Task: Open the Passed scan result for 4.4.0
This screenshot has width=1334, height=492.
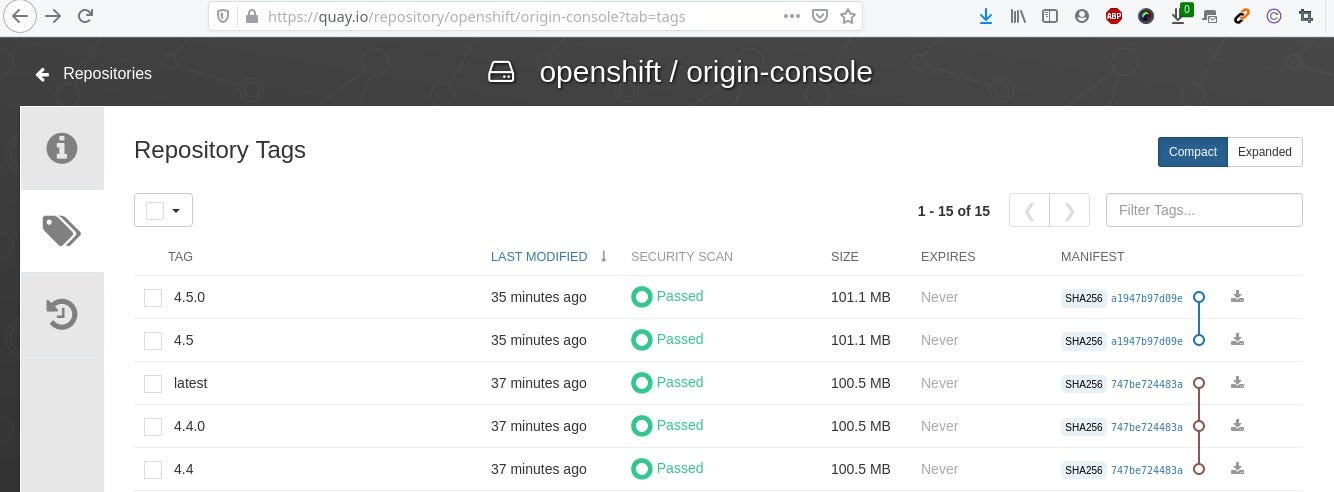Action: point(667,426)
